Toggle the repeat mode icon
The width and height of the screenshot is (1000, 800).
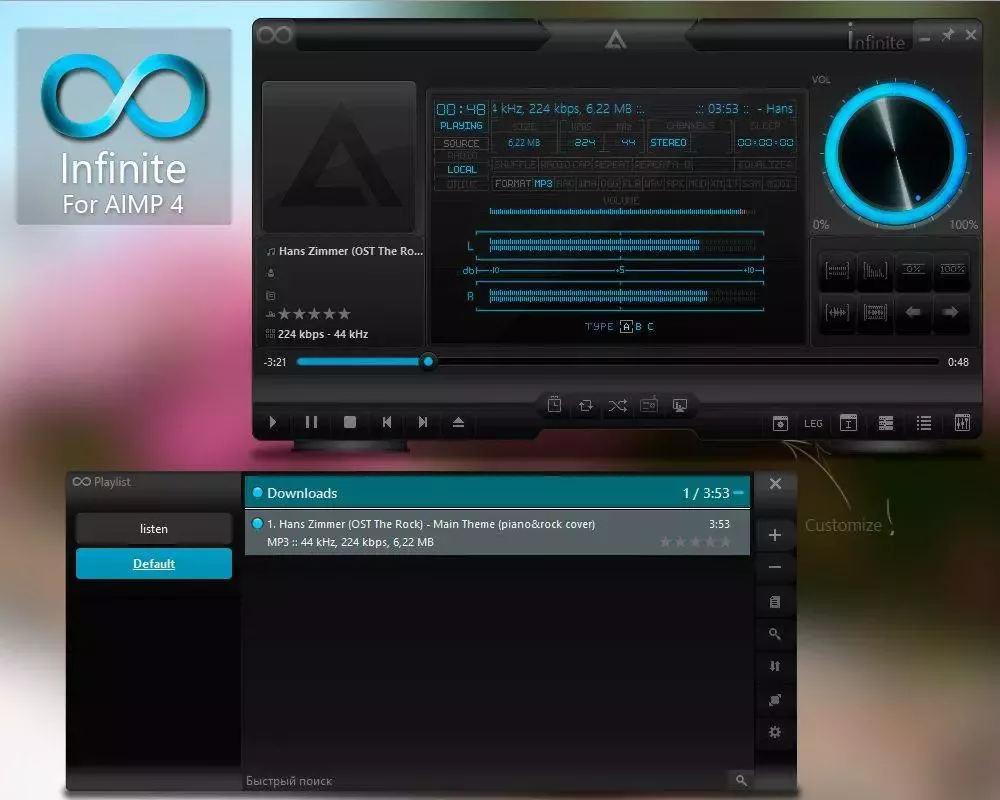pyautogui.click(x=586, y=405)
